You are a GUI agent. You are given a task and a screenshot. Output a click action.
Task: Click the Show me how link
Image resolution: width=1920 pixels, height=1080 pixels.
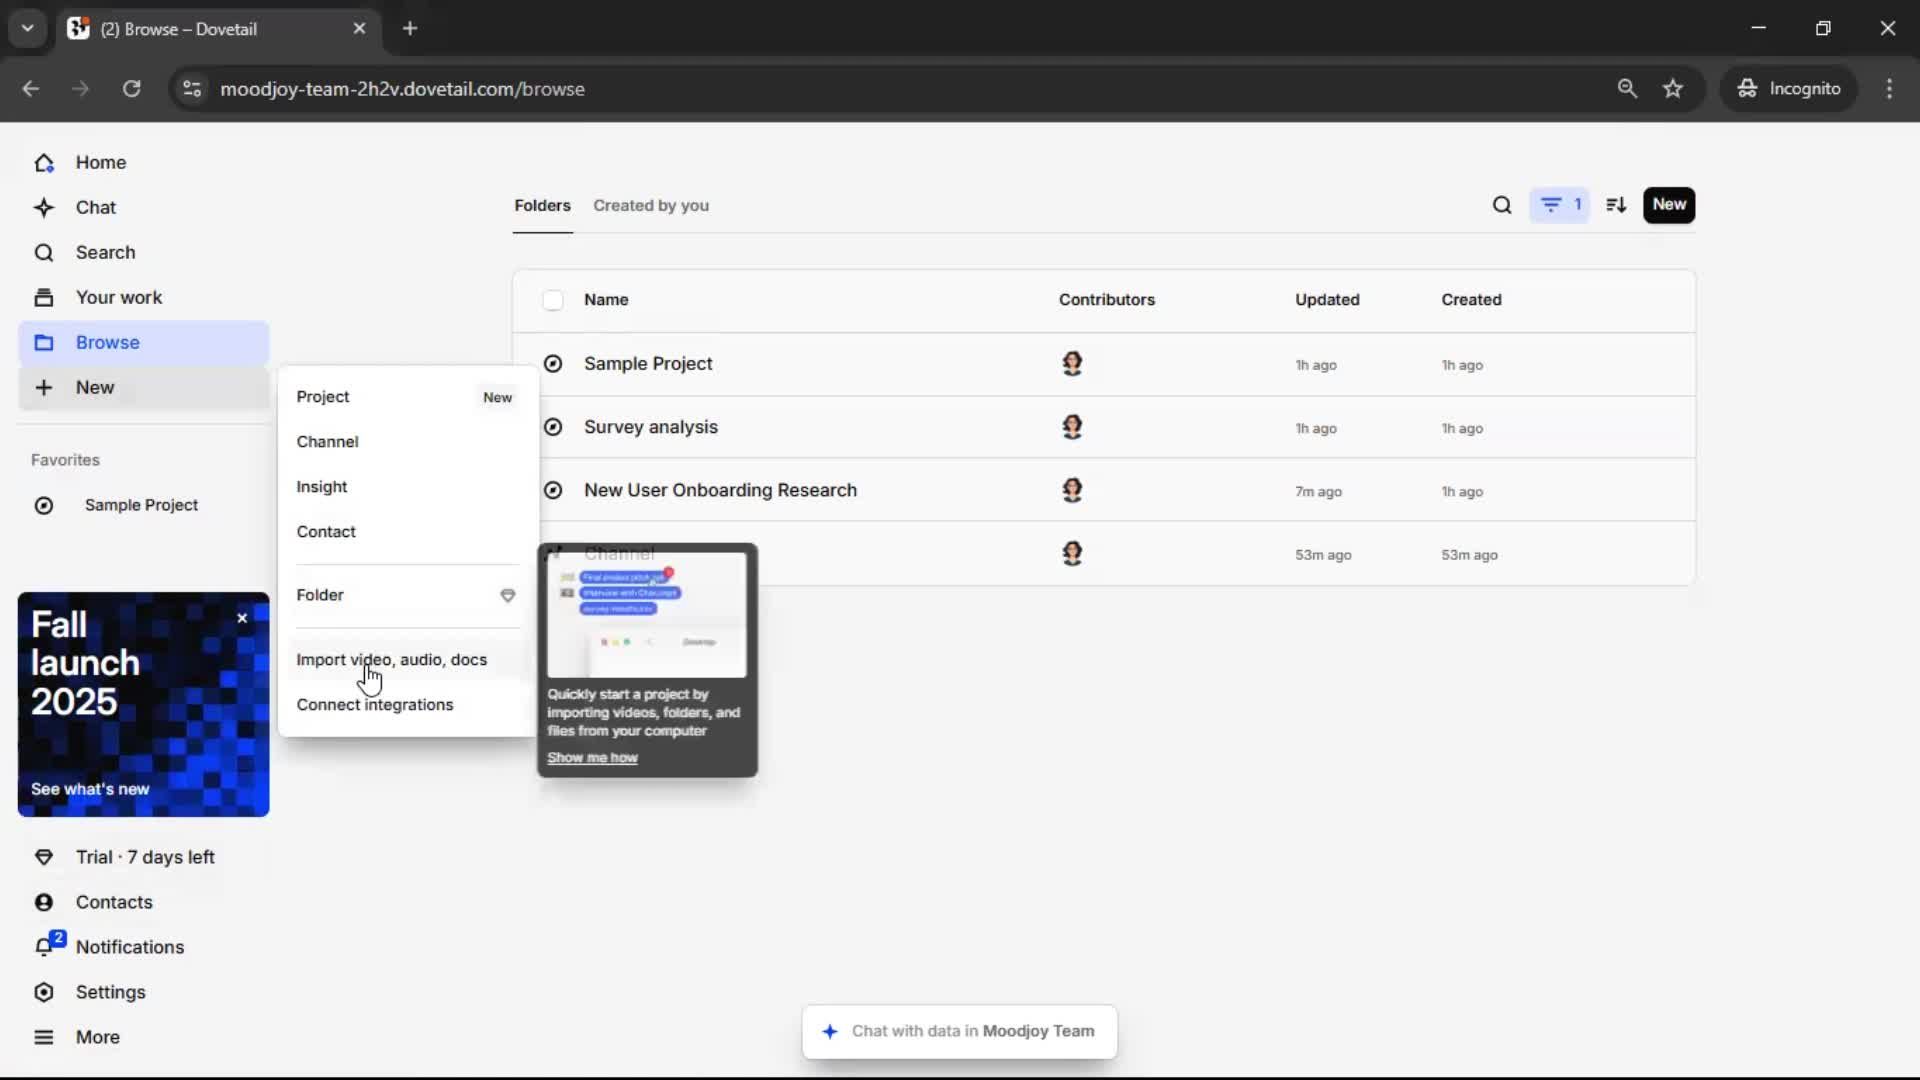pyautogui.click(x=592, y=757)
